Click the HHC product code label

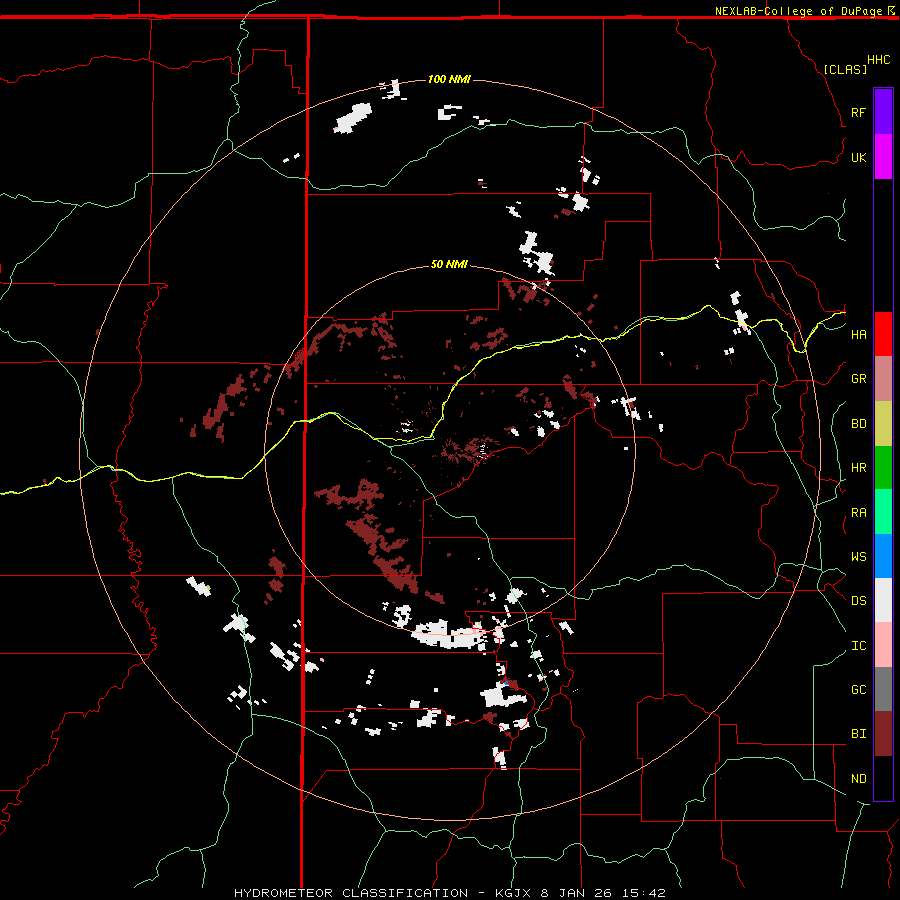(879, 60)
